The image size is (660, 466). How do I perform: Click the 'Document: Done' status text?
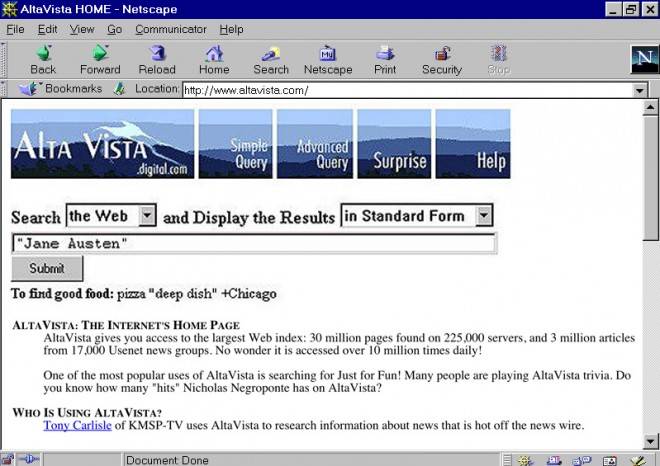(x=167, y=460)
